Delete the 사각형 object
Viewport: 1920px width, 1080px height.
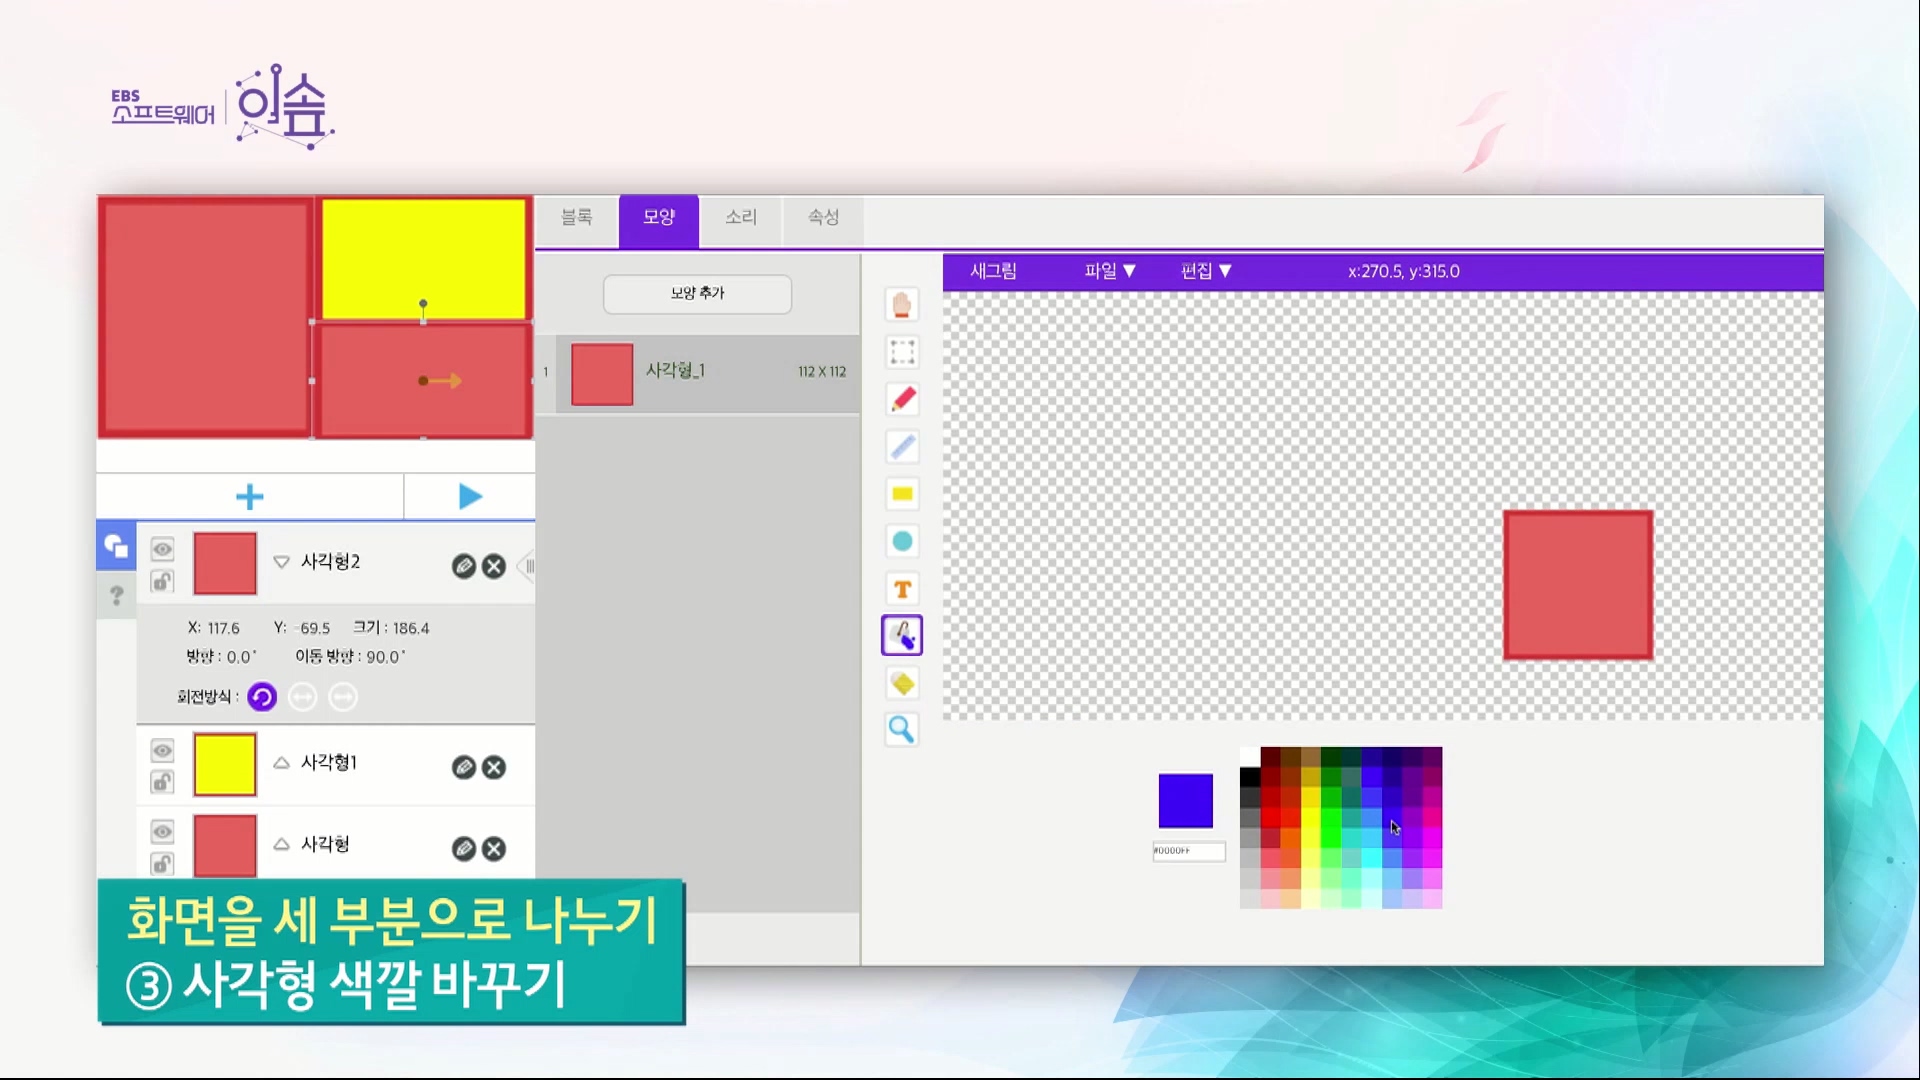point(494,849)
